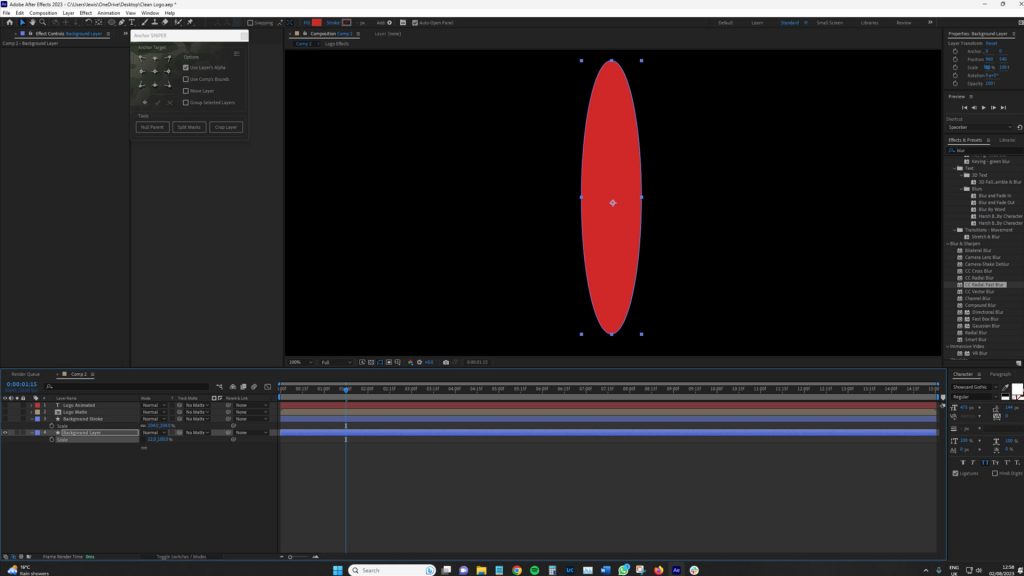Click the timeline current-time indicator
1024x576 pixels.
[345, 389]
